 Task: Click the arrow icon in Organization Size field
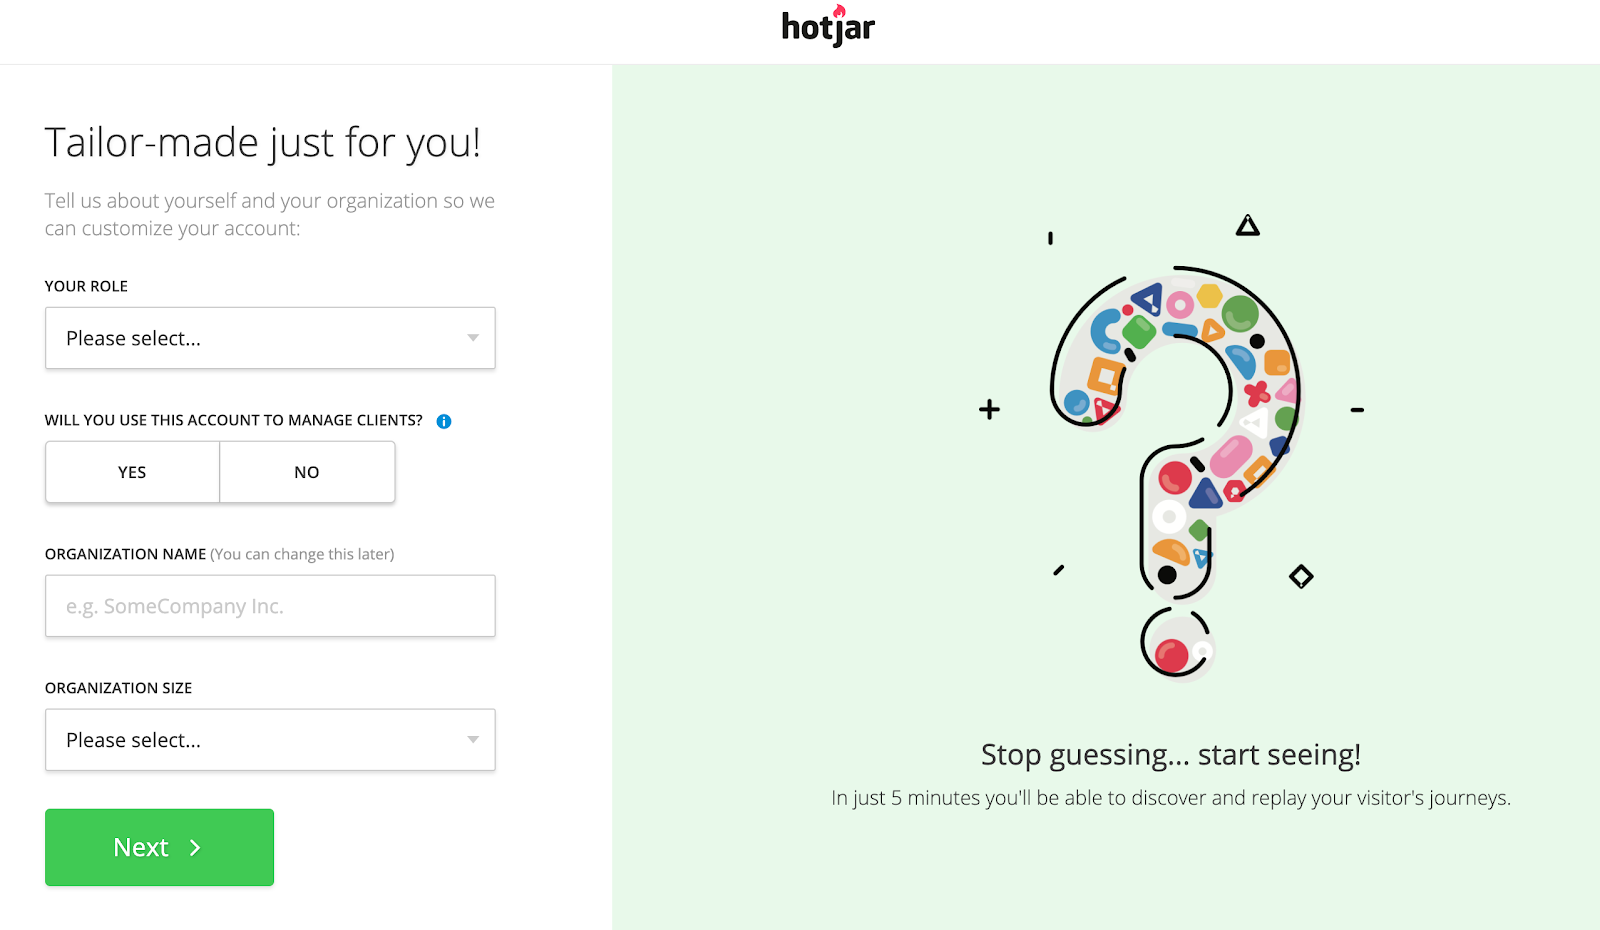(x=473, y=740)
